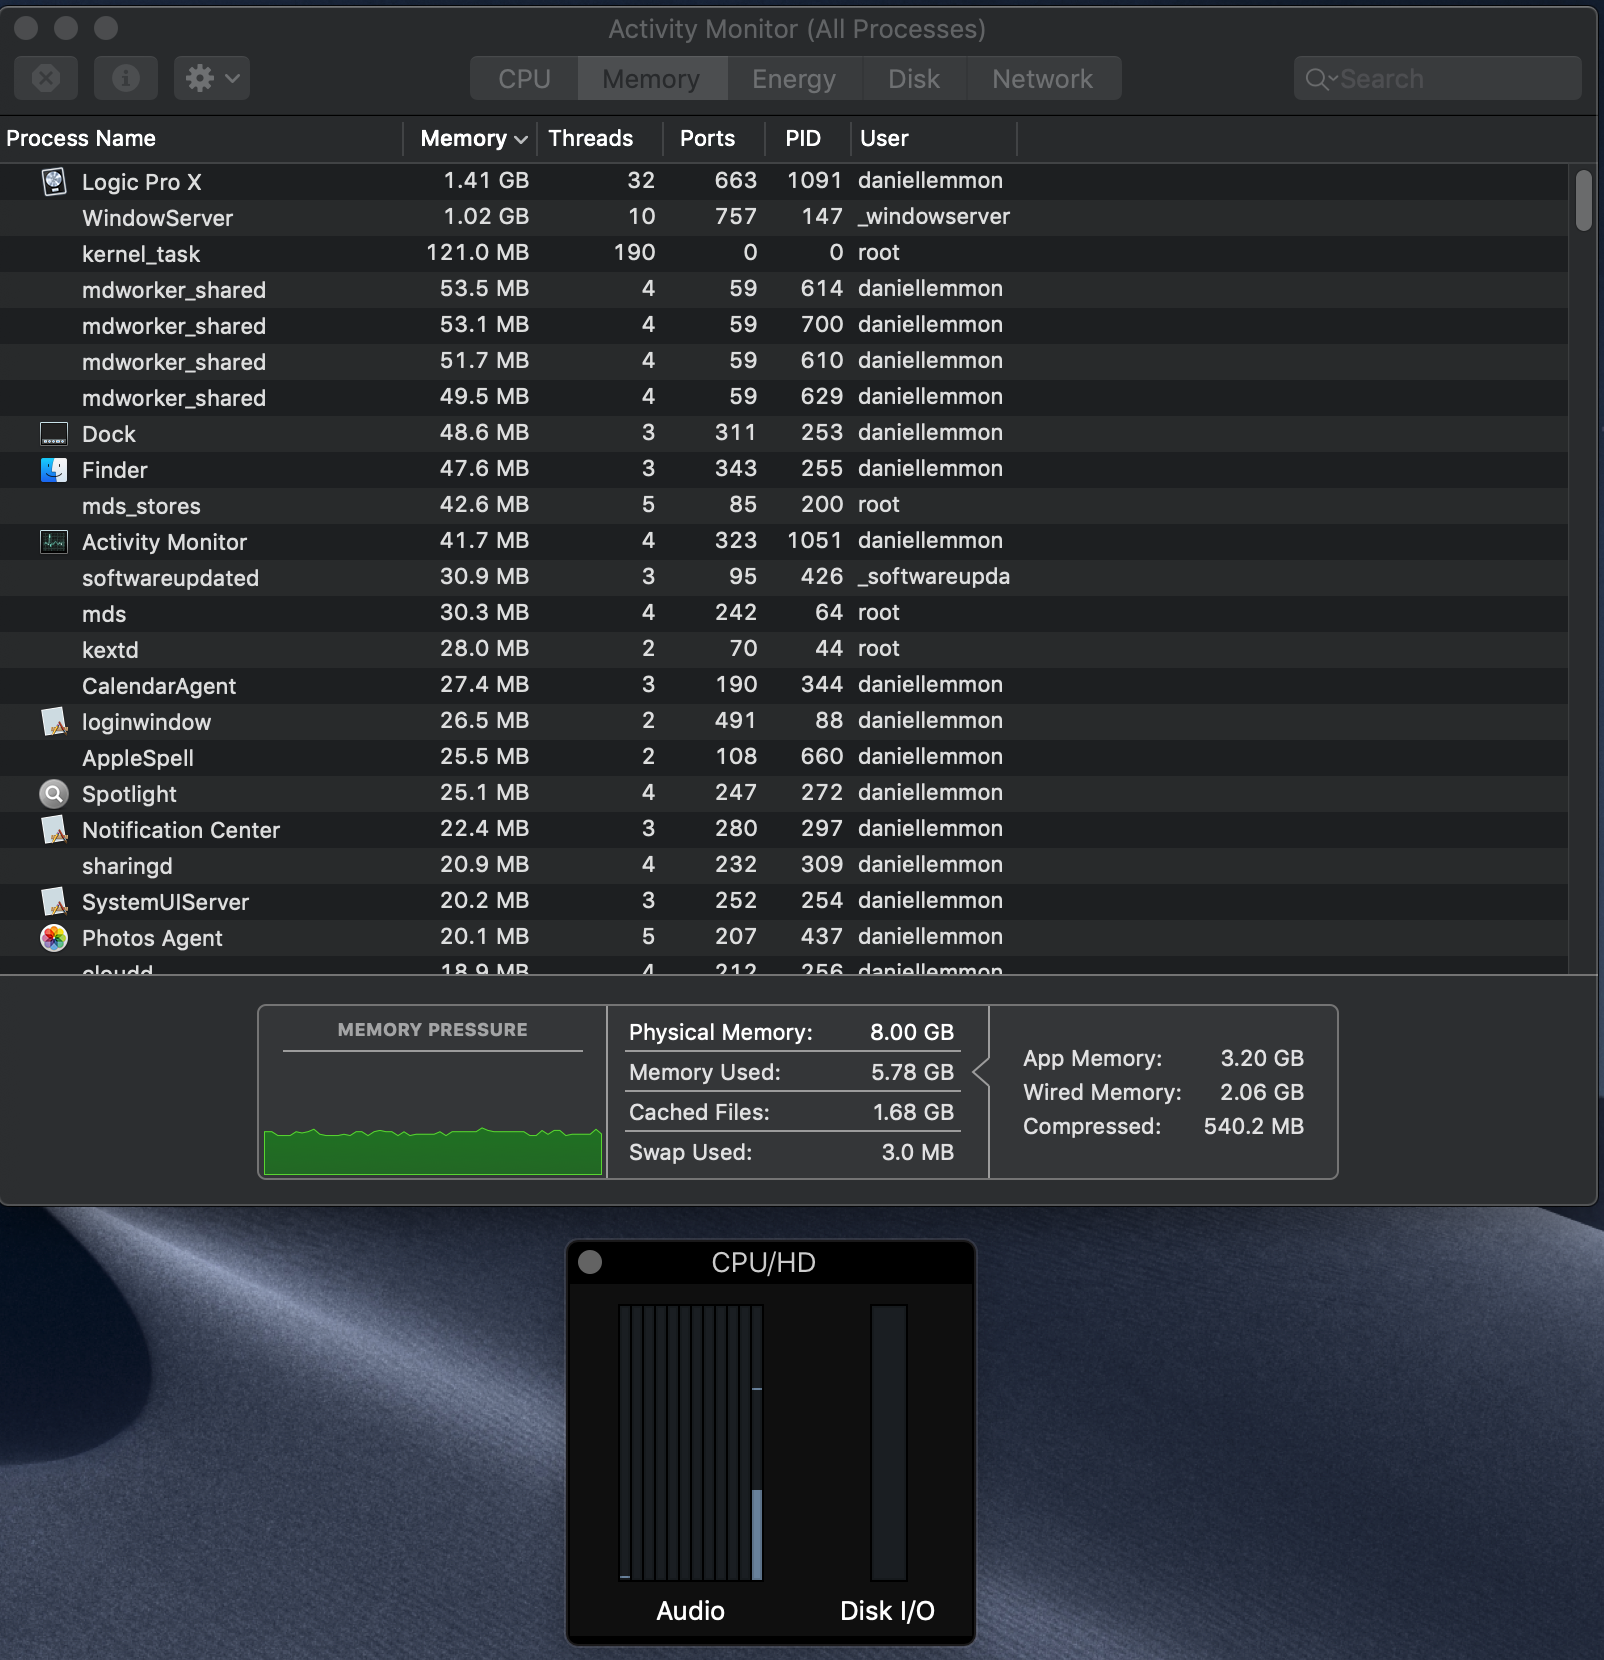
Task: Switch to the Disk tab
Action: (914, 79)
